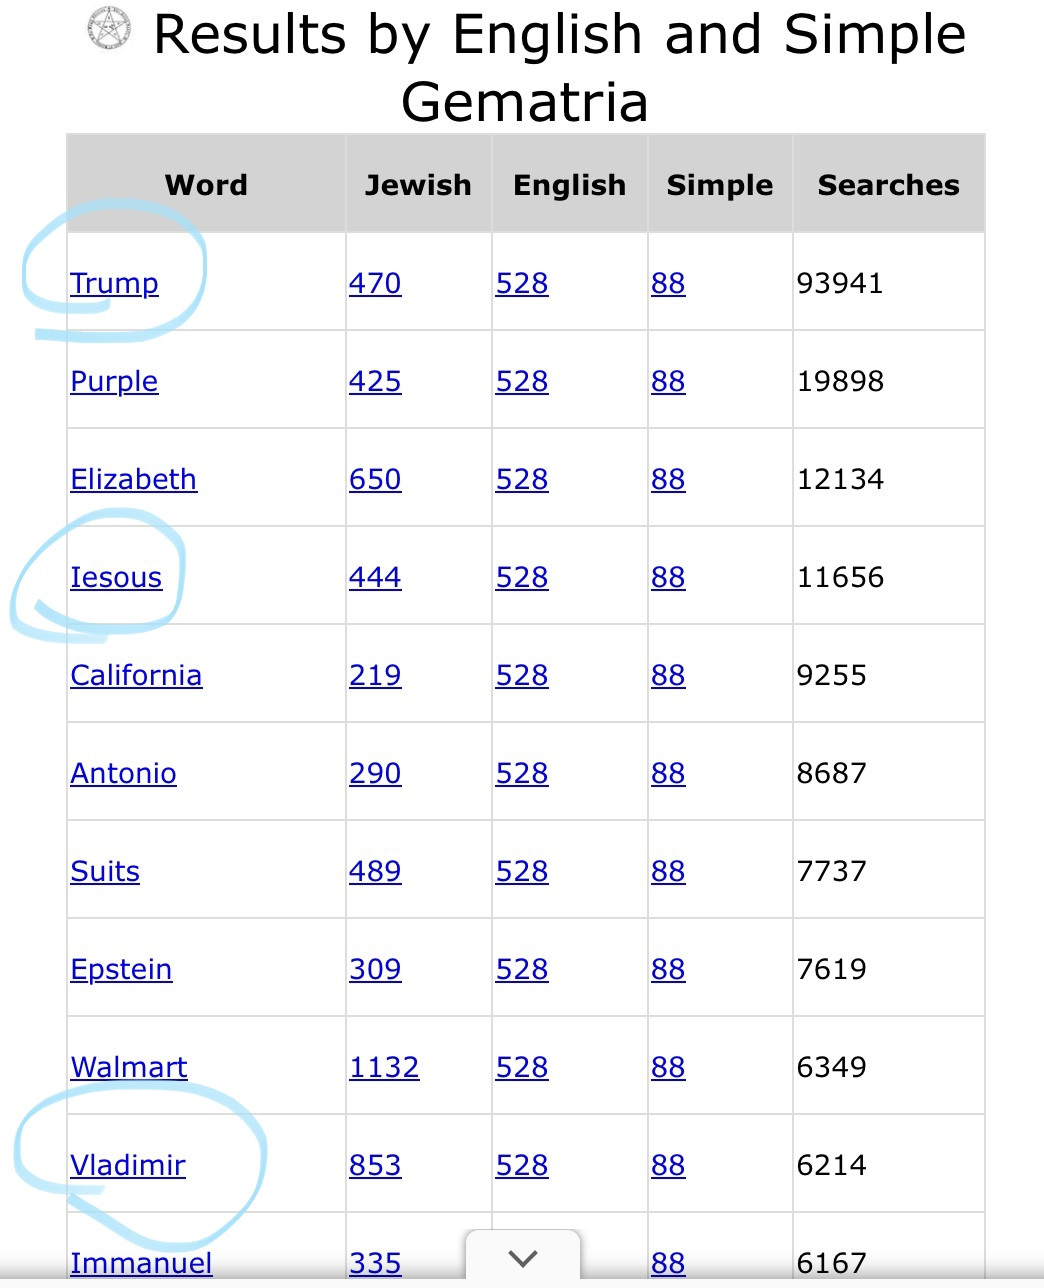Click Simple value 88 in Elizabeth row
The width and height of the screenshot is (1044, 1288).
pos(668,479)
